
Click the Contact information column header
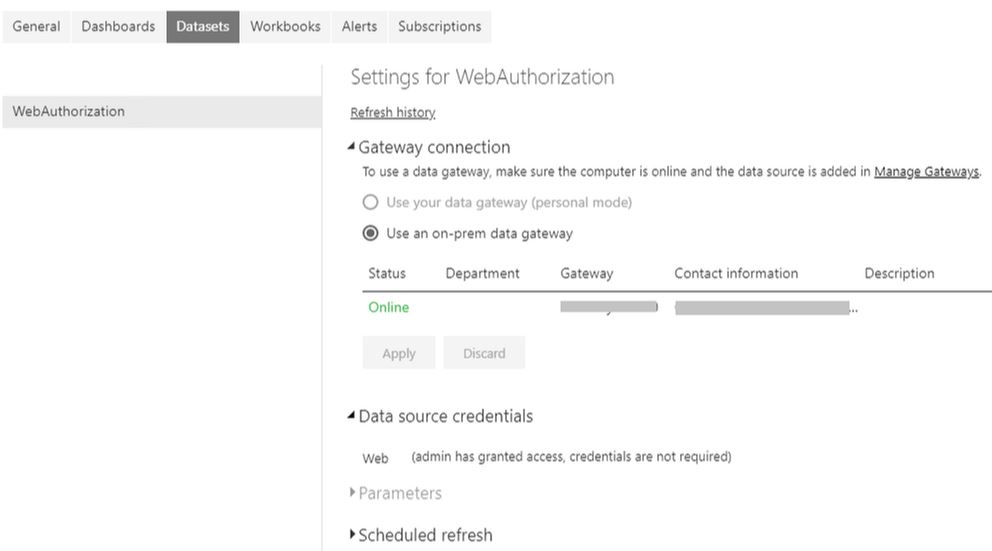pyautogui.click(x=736, y=273)
